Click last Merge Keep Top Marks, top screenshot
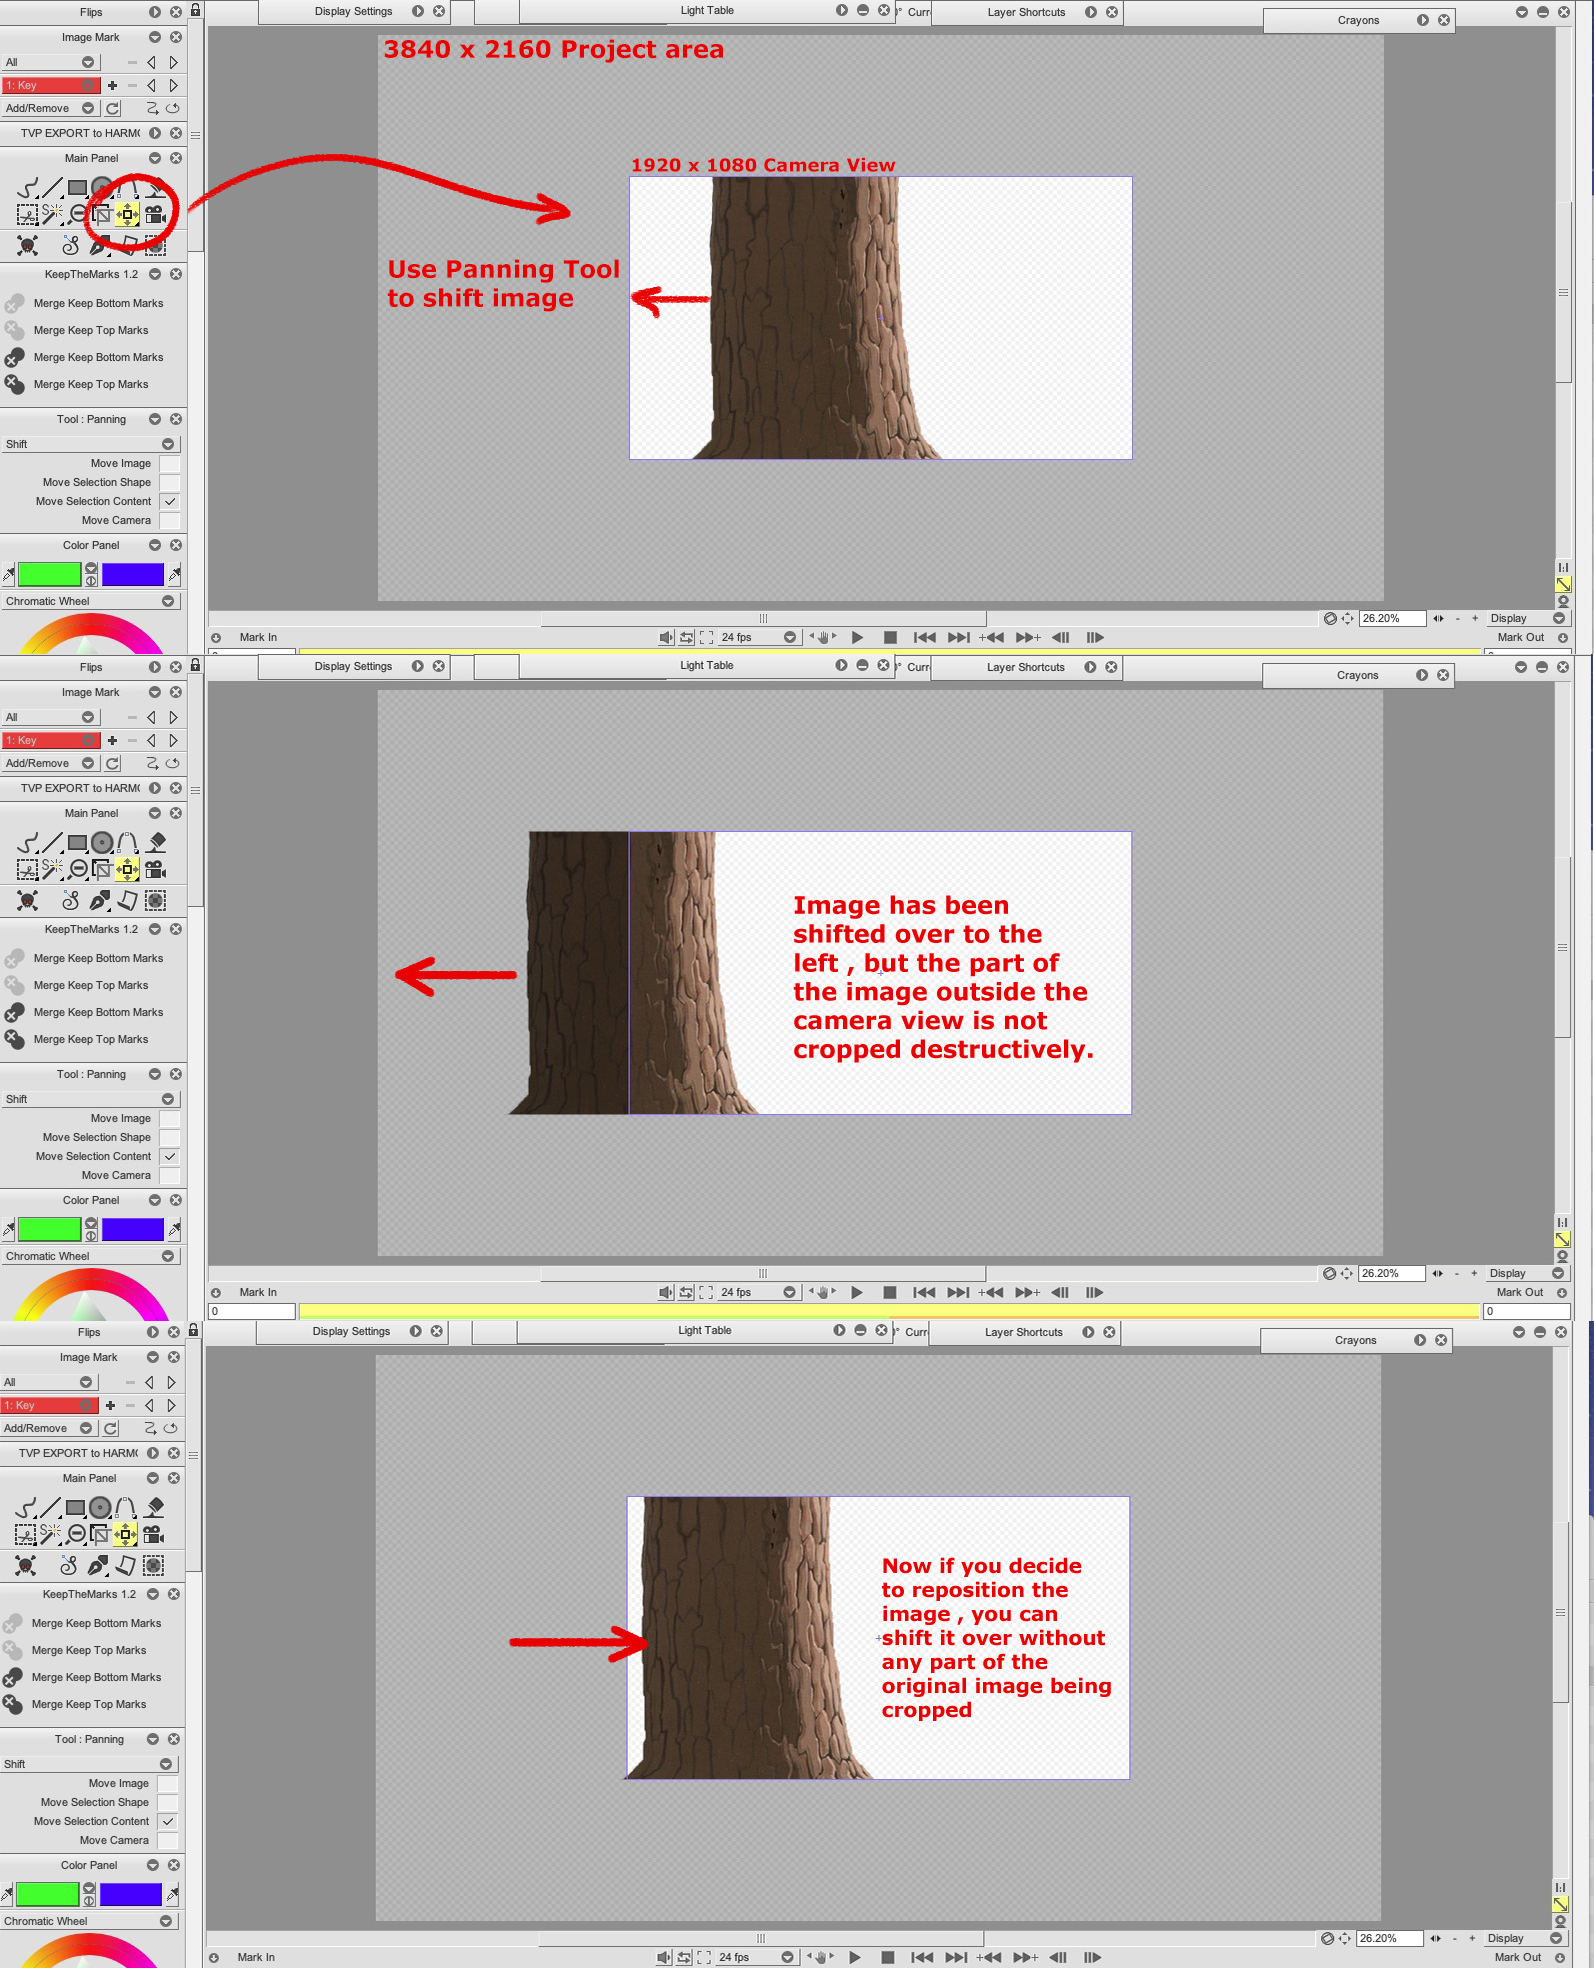1594x1968 pixels. click(91, 384)
